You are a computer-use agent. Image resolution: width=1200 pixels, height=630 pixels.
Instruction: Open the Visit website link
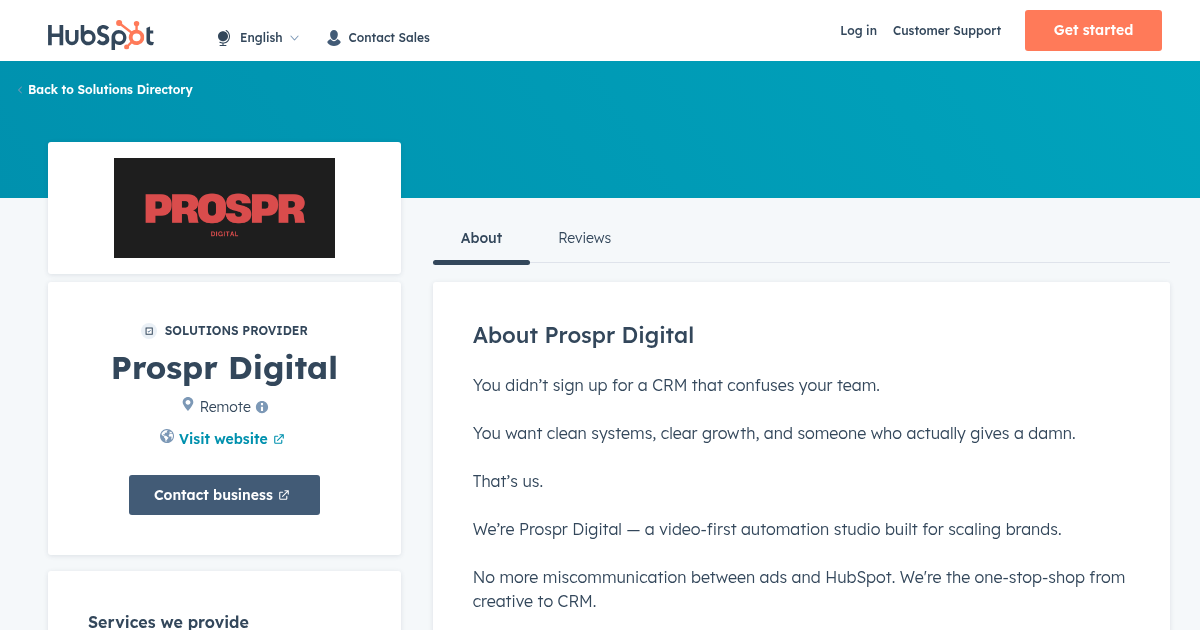pos(223,439)
